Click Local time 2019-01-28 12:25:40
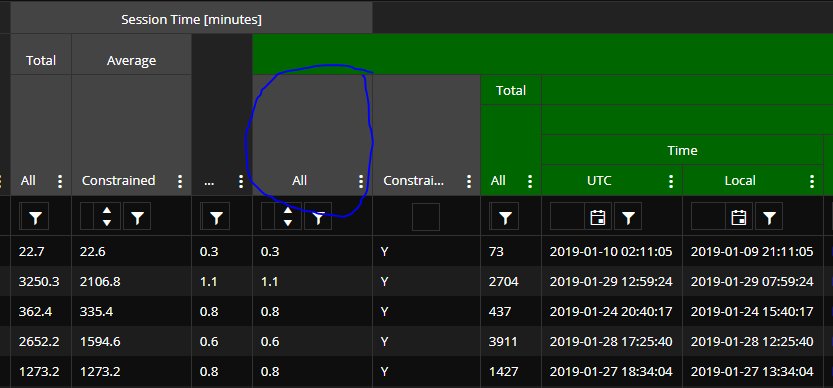The image size is (833, 388). [752, 341]
